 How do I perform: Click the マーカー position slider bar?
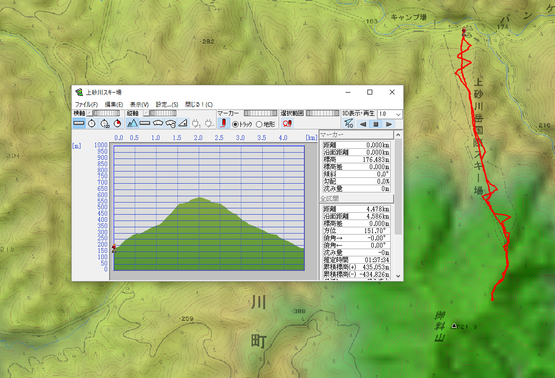pyautogui.click(x=260, y=113)
